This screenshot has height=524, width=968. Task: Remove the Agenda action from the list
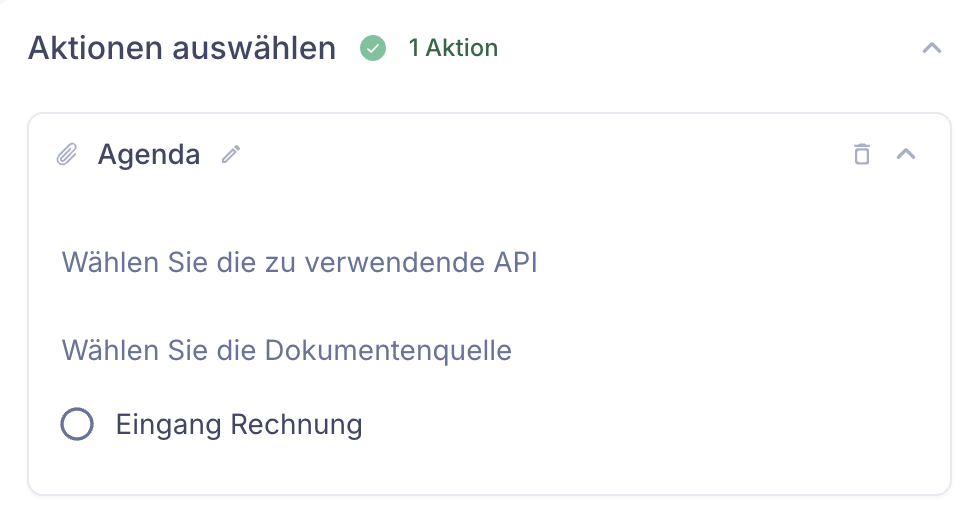coord(862,154)
